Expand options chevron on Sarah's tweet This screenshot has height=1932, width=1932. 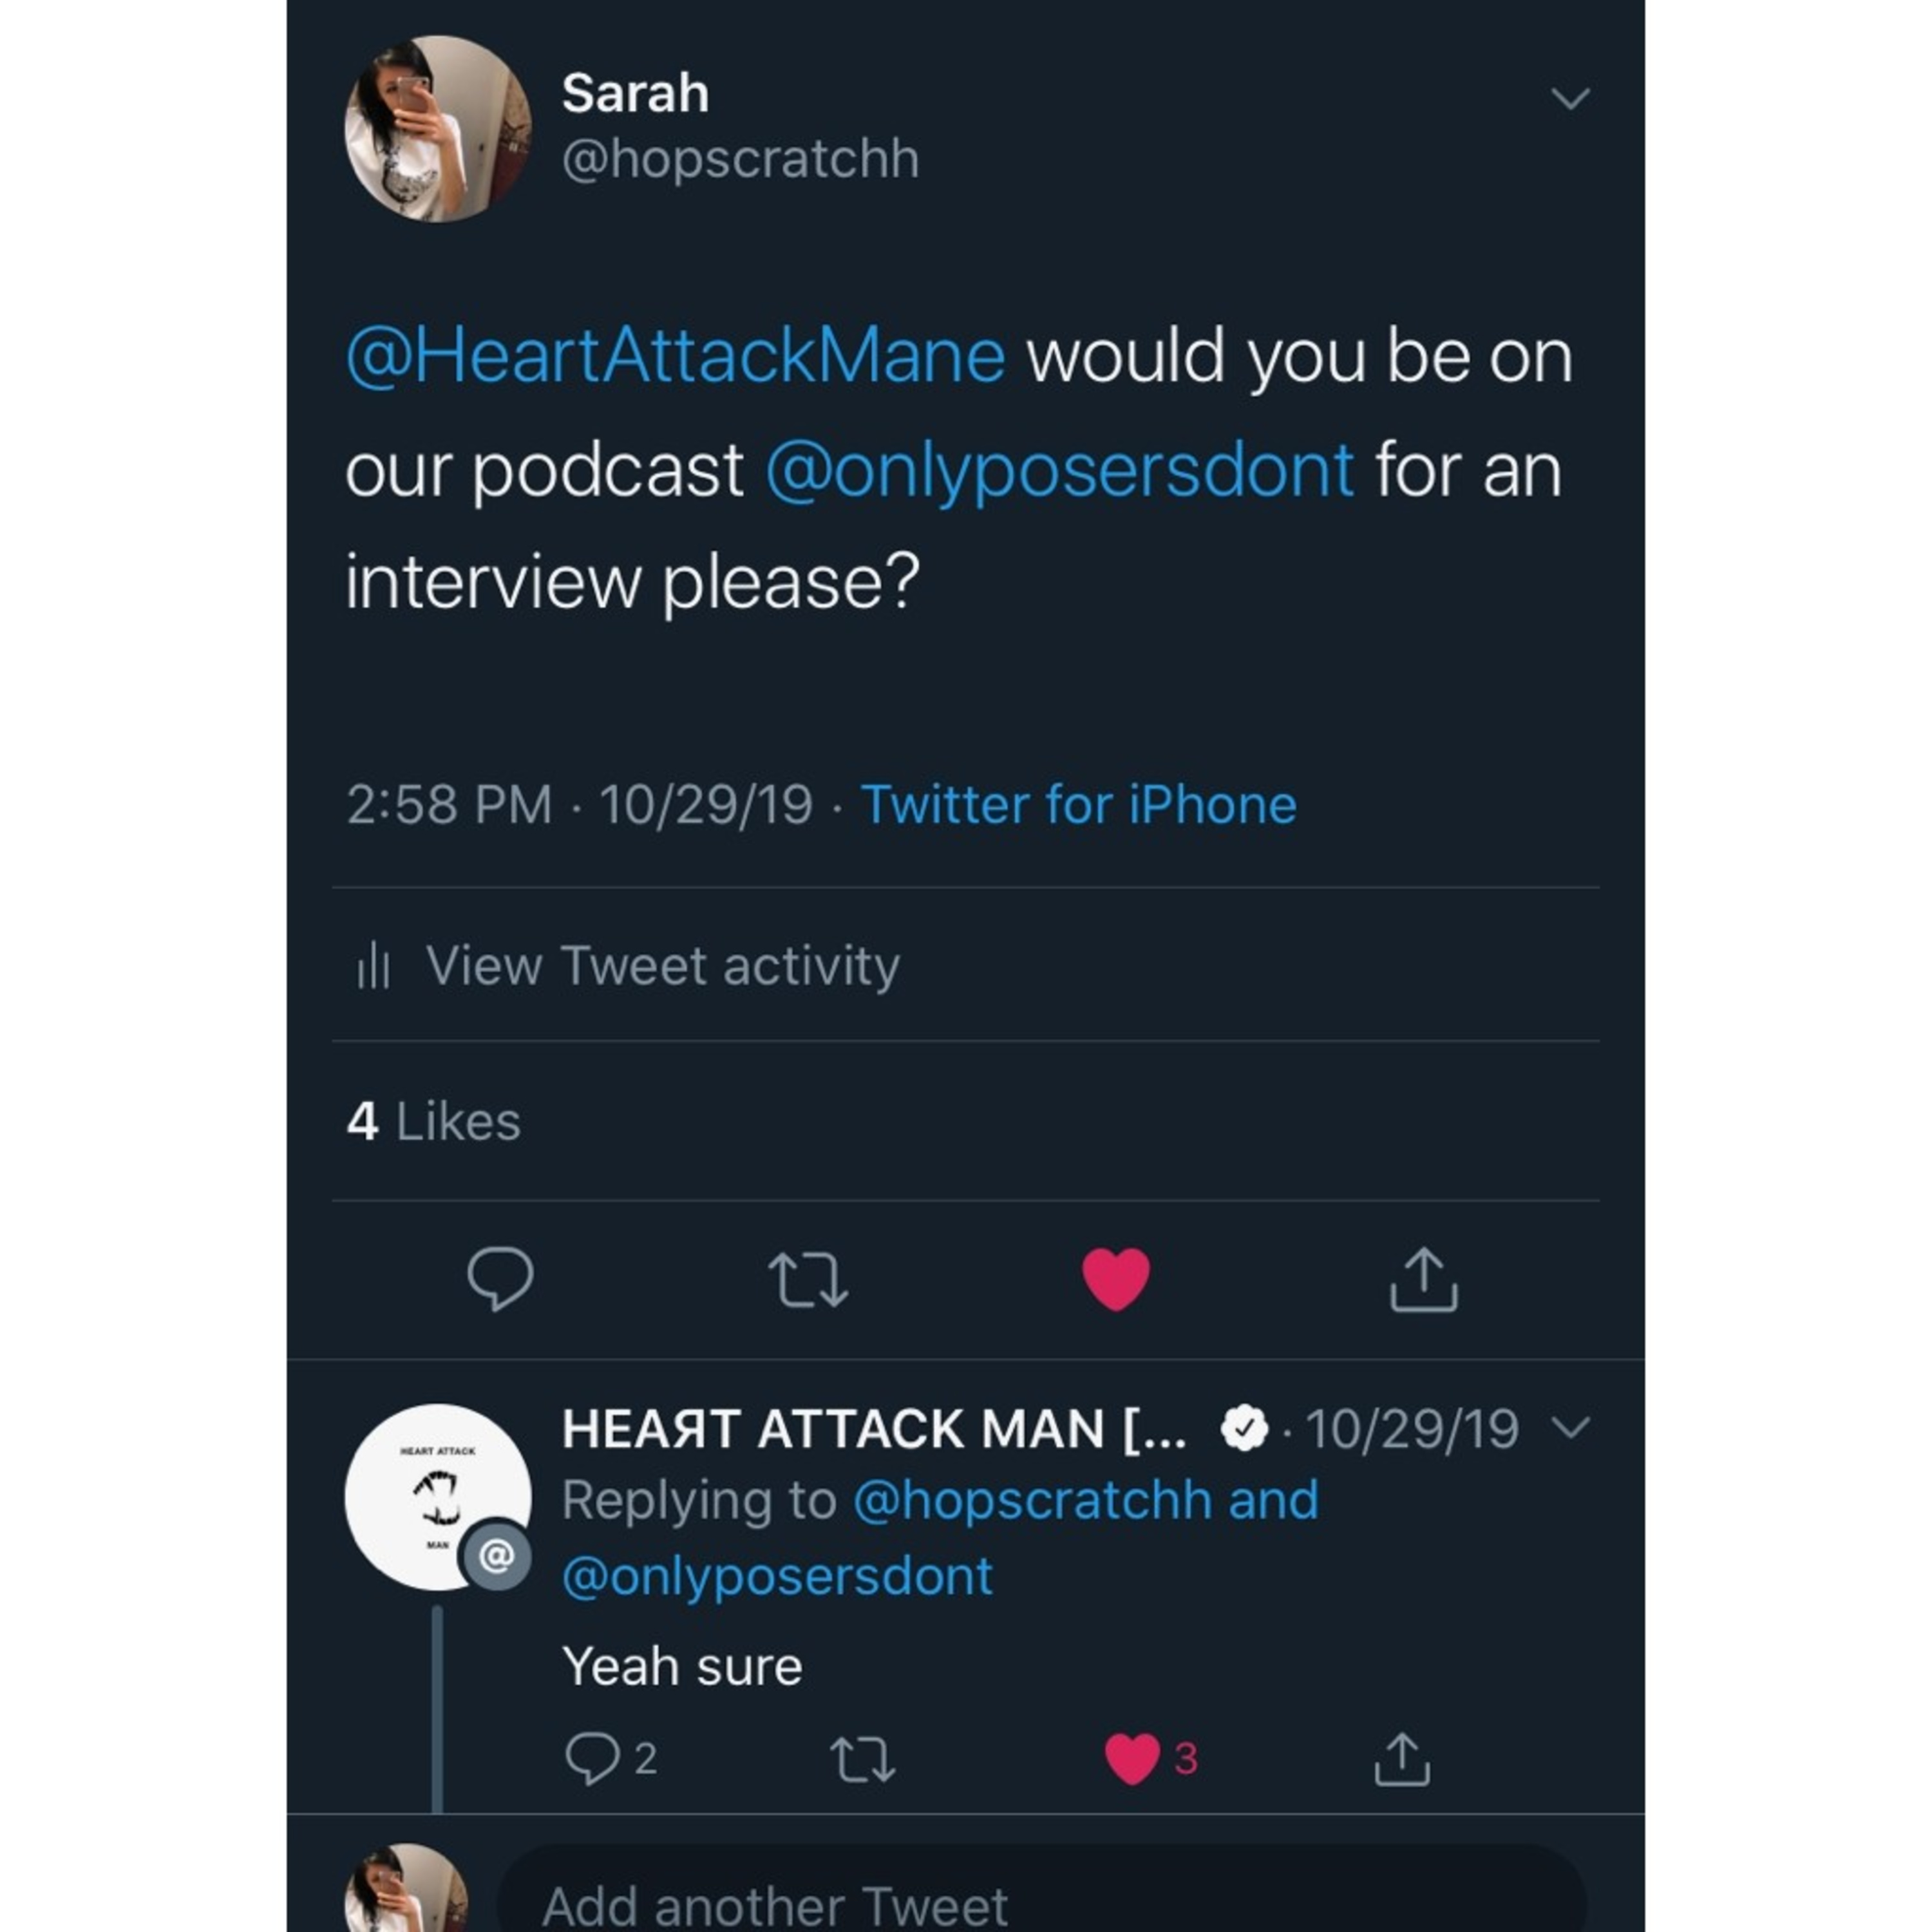(x=1570, y=98)
